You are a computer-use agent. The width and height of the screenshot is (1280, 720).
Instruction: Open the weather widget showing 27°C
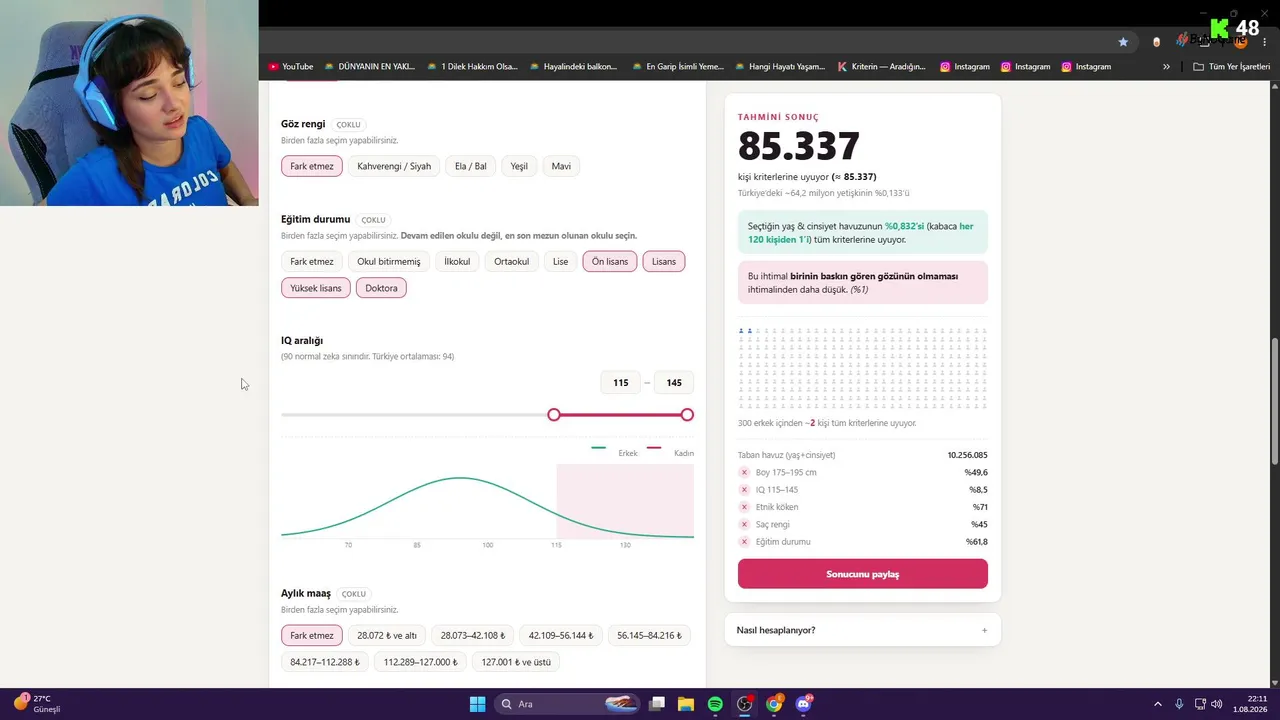click(36, 704)
